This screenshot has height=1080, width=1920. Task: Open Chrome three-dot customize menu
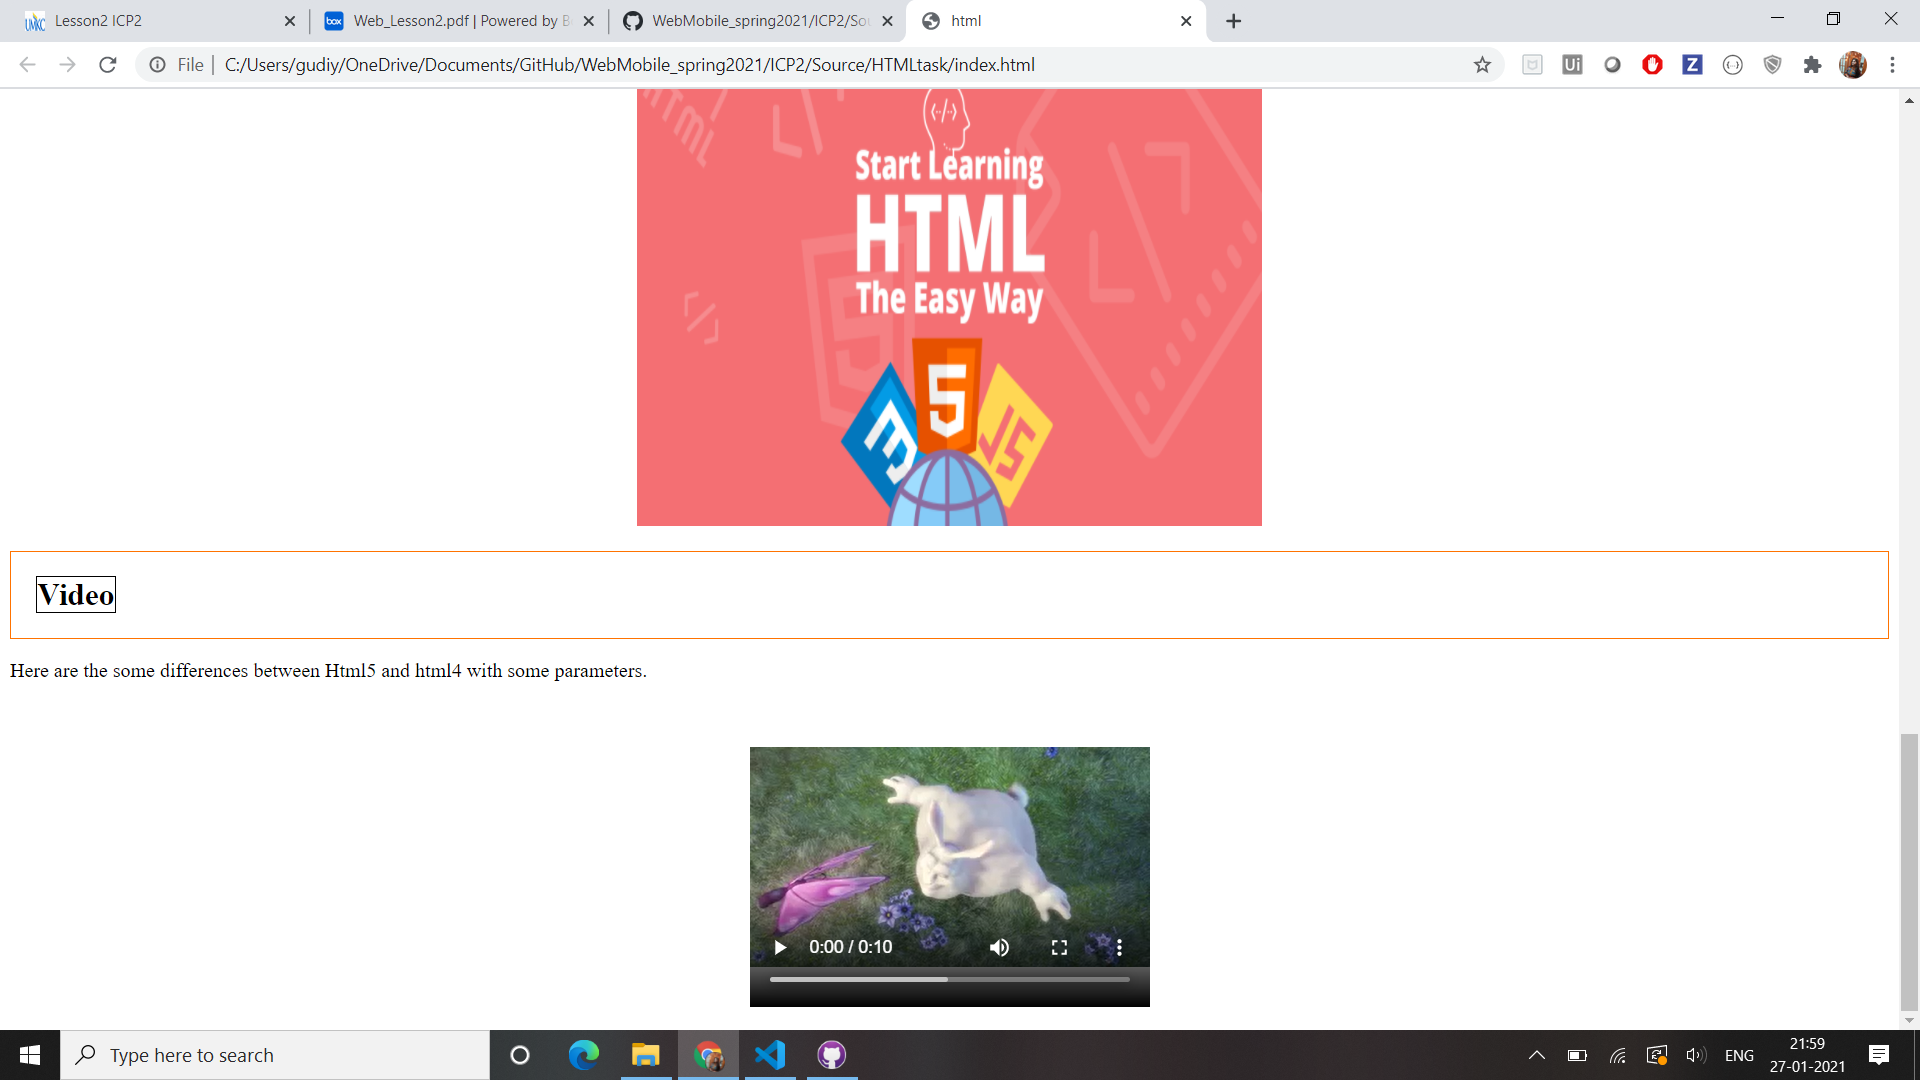(1892, 65)
